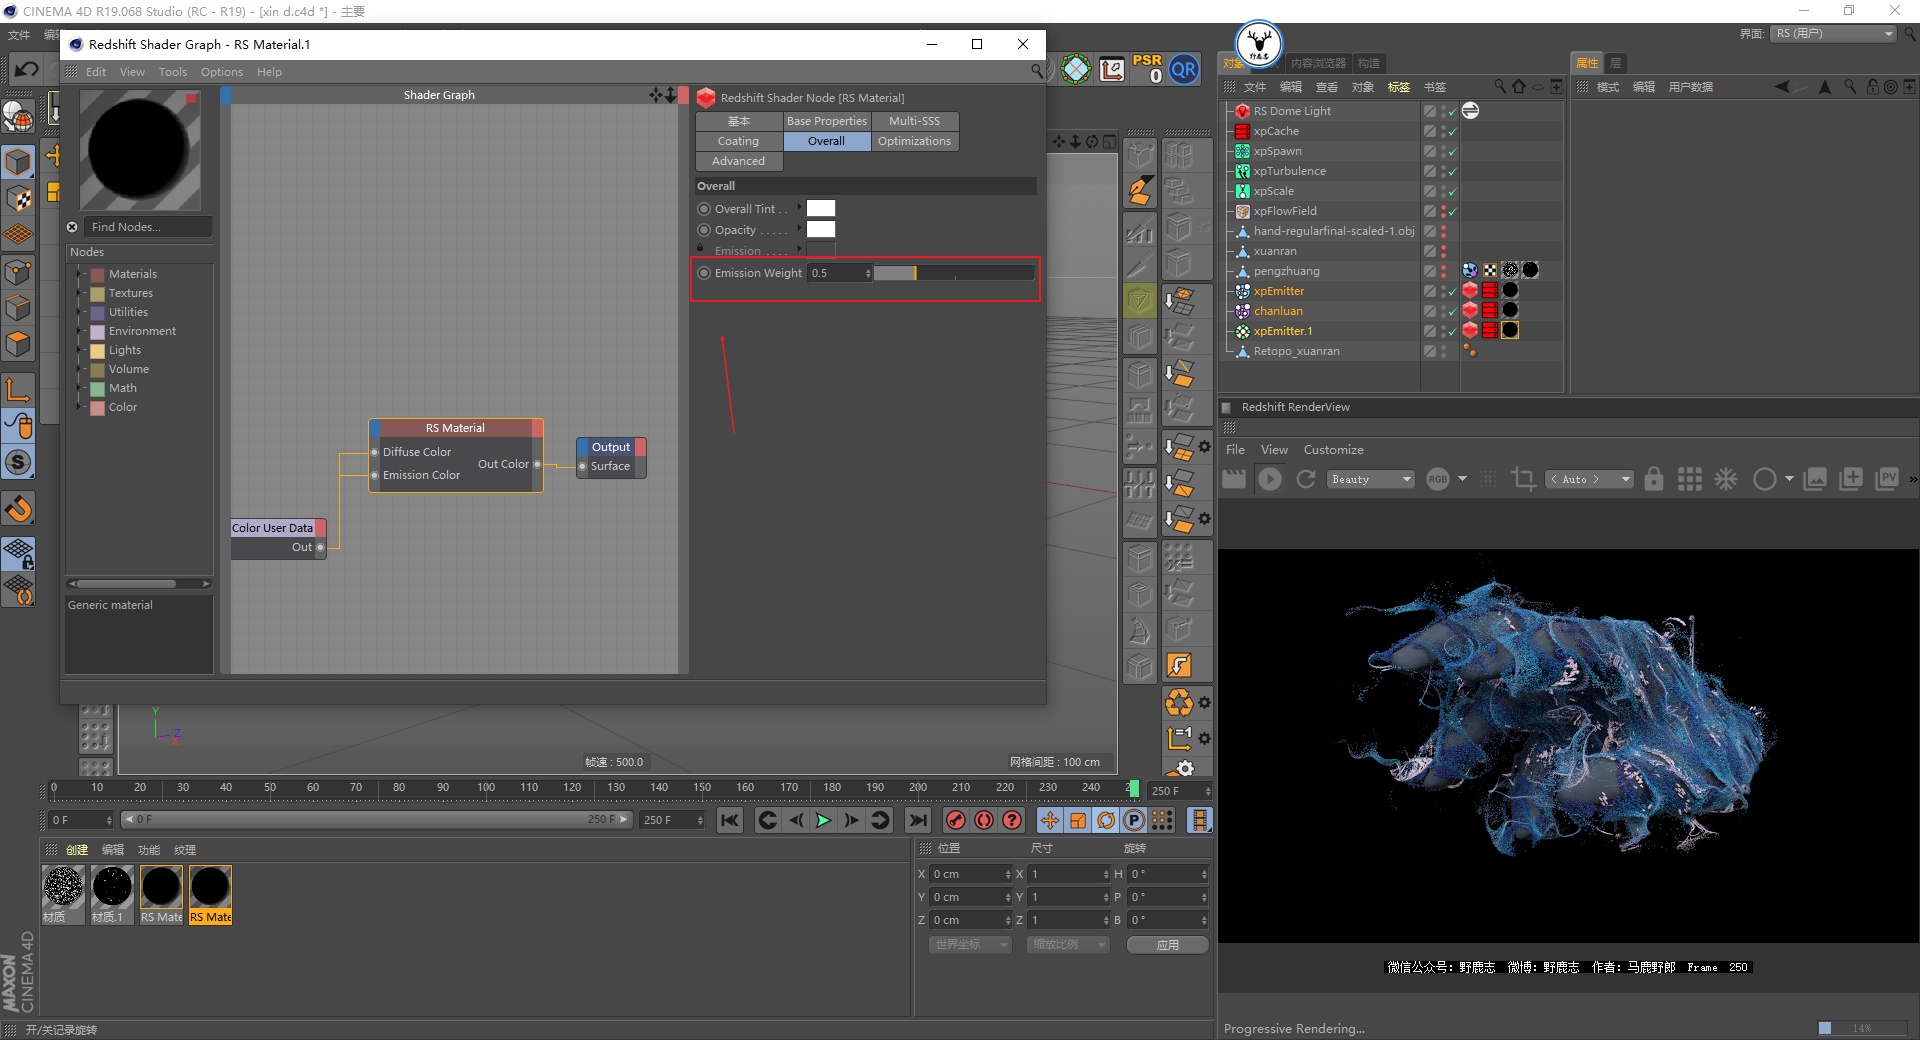This screenshot has width=1920, height=1040.
Task: Open the 界面 layout dropdown RS (用户)
Action: tap(1834, 33)
